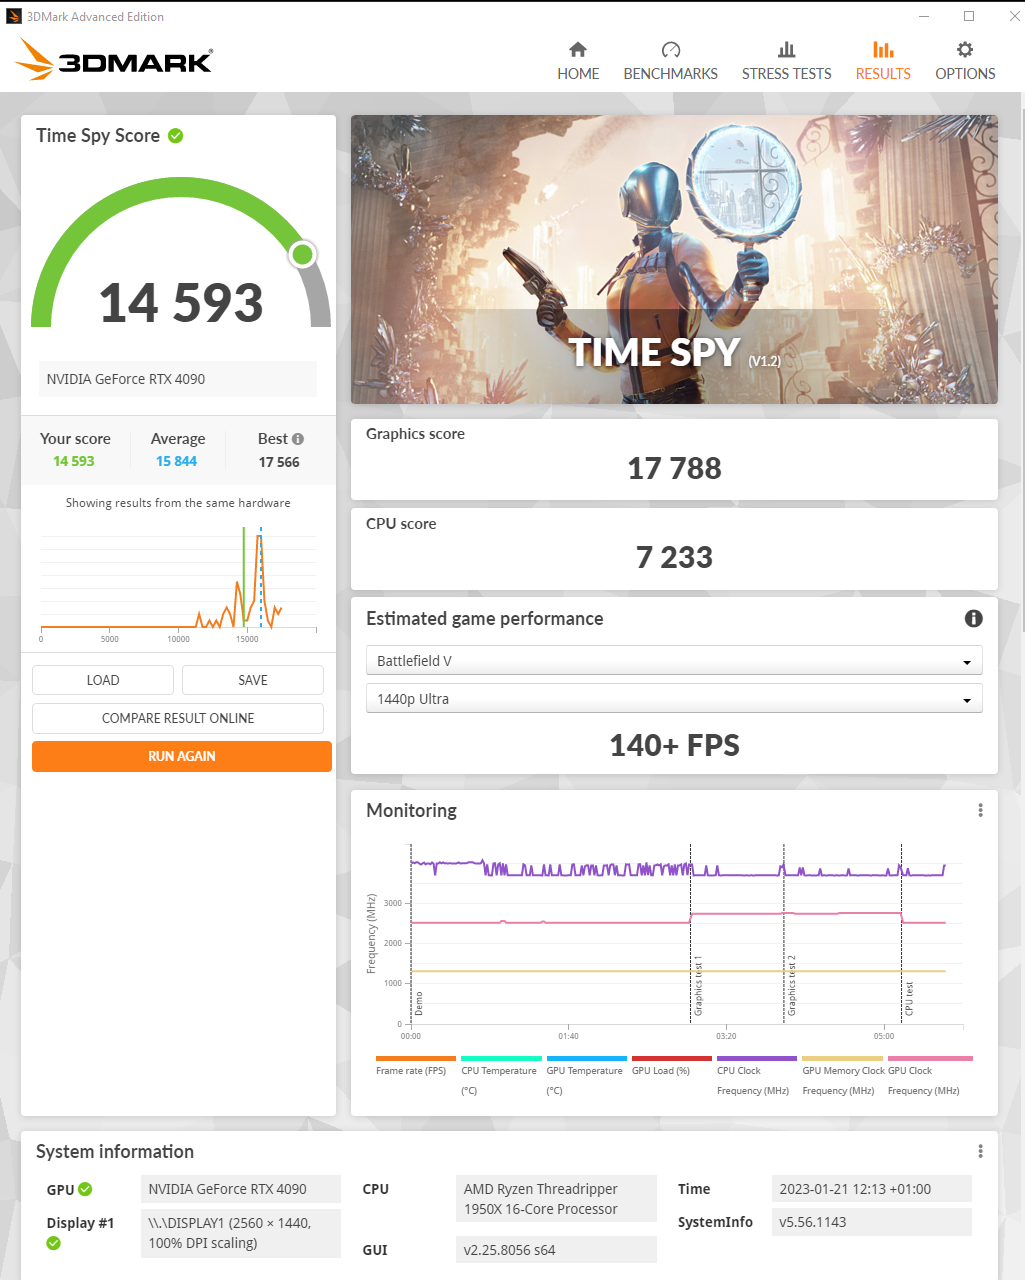This screenshot has width=1025, height=1280.
Task: Click the SAVE button
Action: (253, 680)
